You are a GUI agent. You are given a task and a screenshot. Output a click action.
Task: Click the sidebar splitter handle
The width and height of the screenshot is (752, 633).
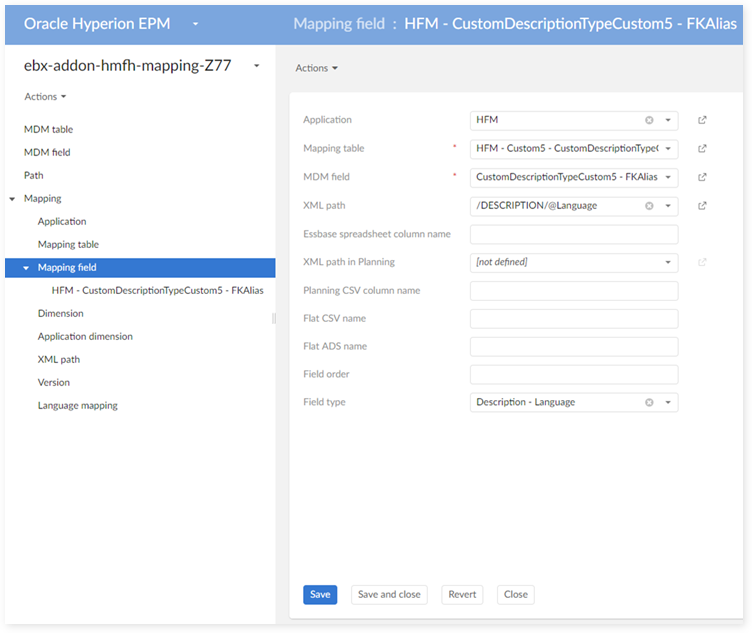[274, 319]
